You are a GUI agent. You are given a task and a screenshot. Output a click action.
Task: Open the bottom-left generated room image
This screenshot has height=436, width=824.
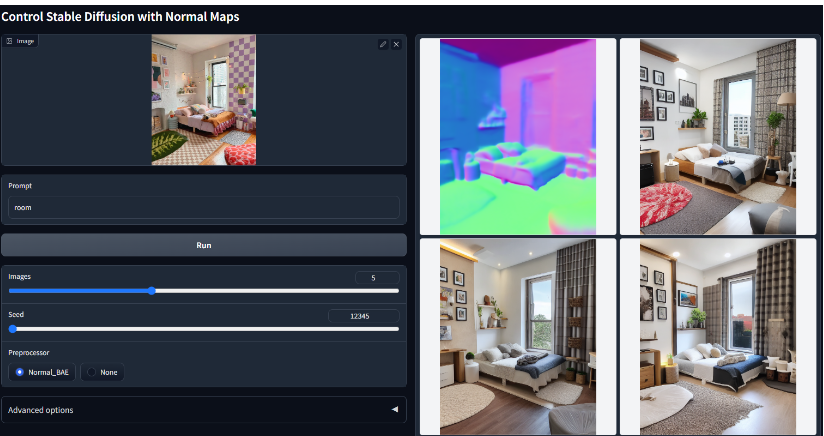click(x=517, y=336)
